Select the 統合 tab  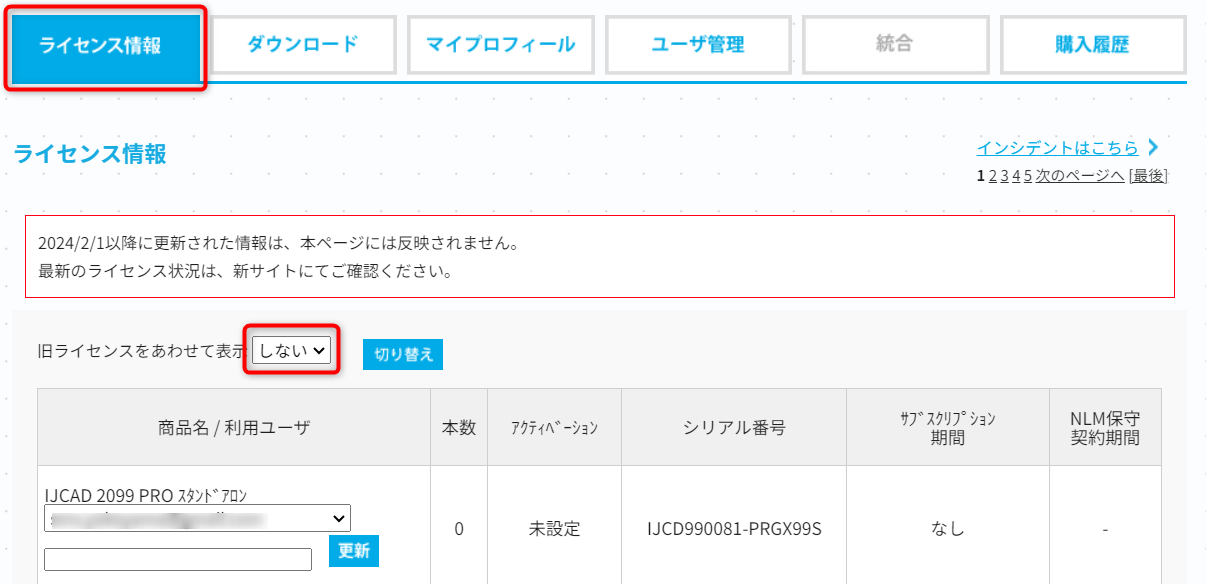[893, 45]
